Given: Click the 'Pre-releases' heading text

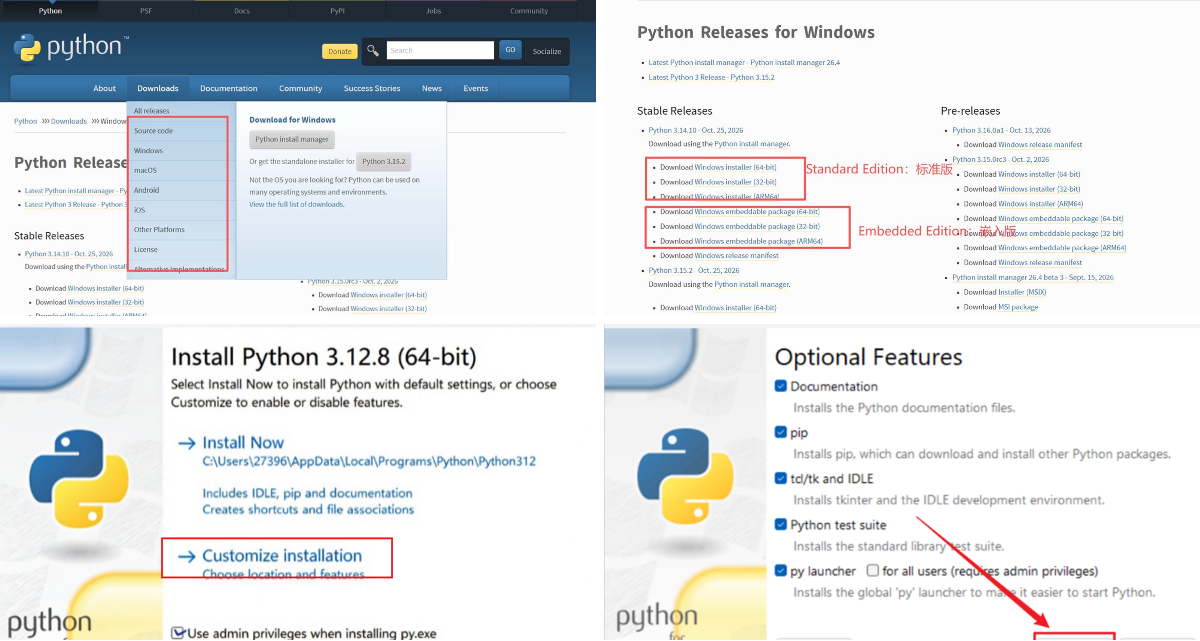Looking at the screenshot, I should (970, 111).
